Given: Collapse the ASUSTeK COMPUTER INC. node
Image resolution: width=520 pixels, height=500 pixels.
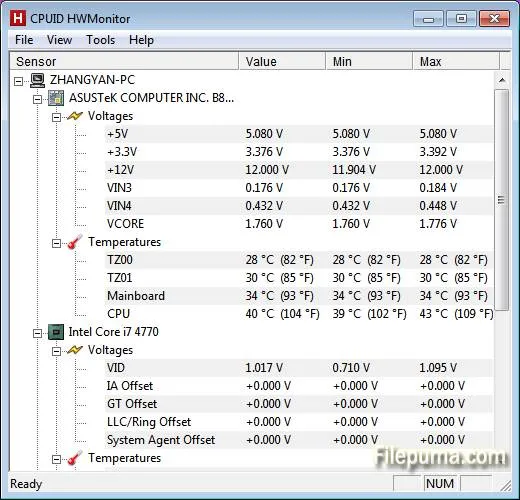Looking at the screenshot, I should click(x=37, y=99).
